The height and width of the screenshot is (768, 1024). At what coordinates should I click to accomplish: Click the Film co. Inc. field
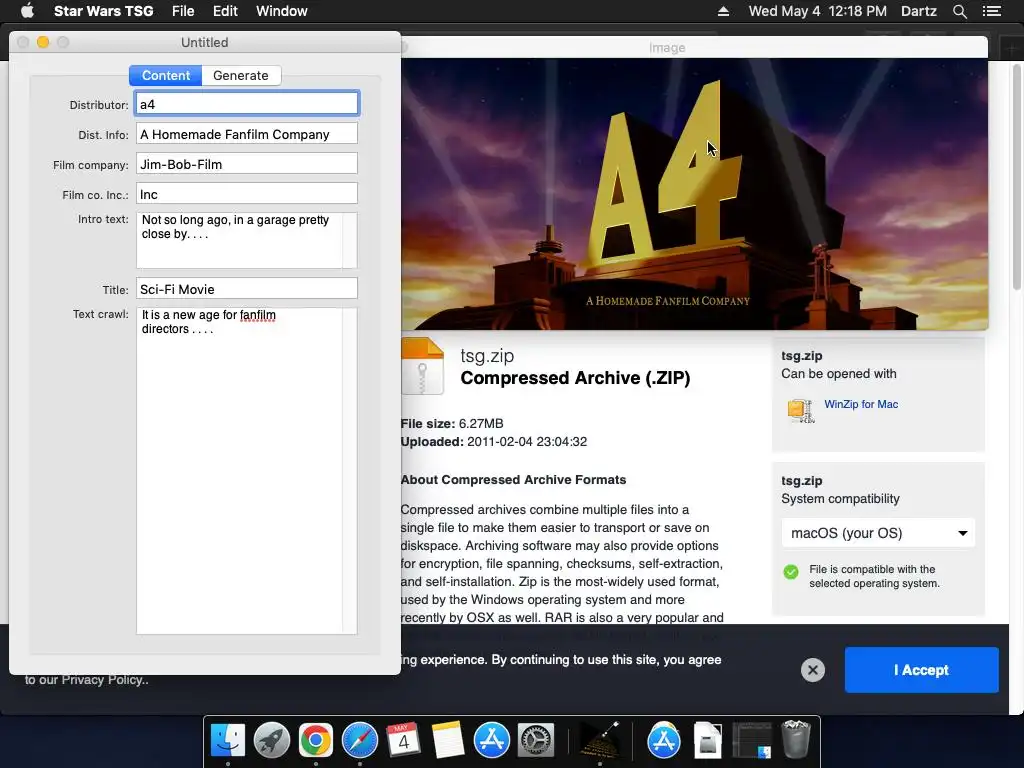click(x=247, y=194)
